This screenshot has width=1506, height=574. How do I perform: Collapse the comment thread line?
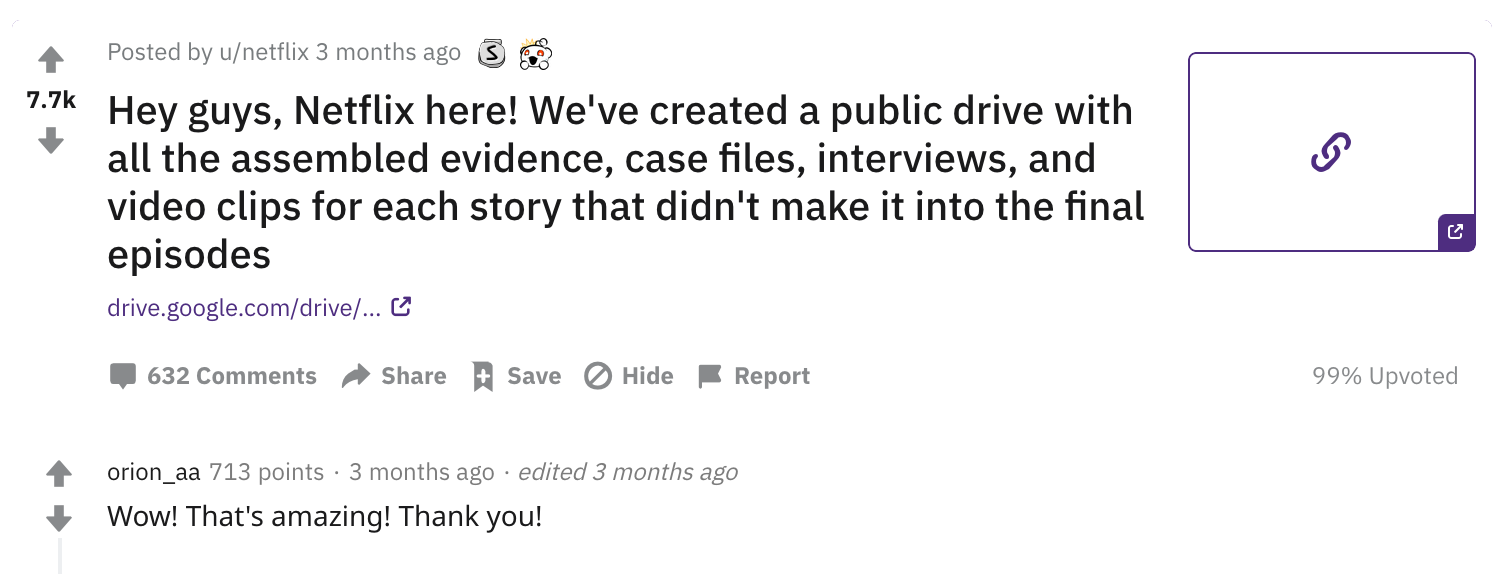click(59, 556)
